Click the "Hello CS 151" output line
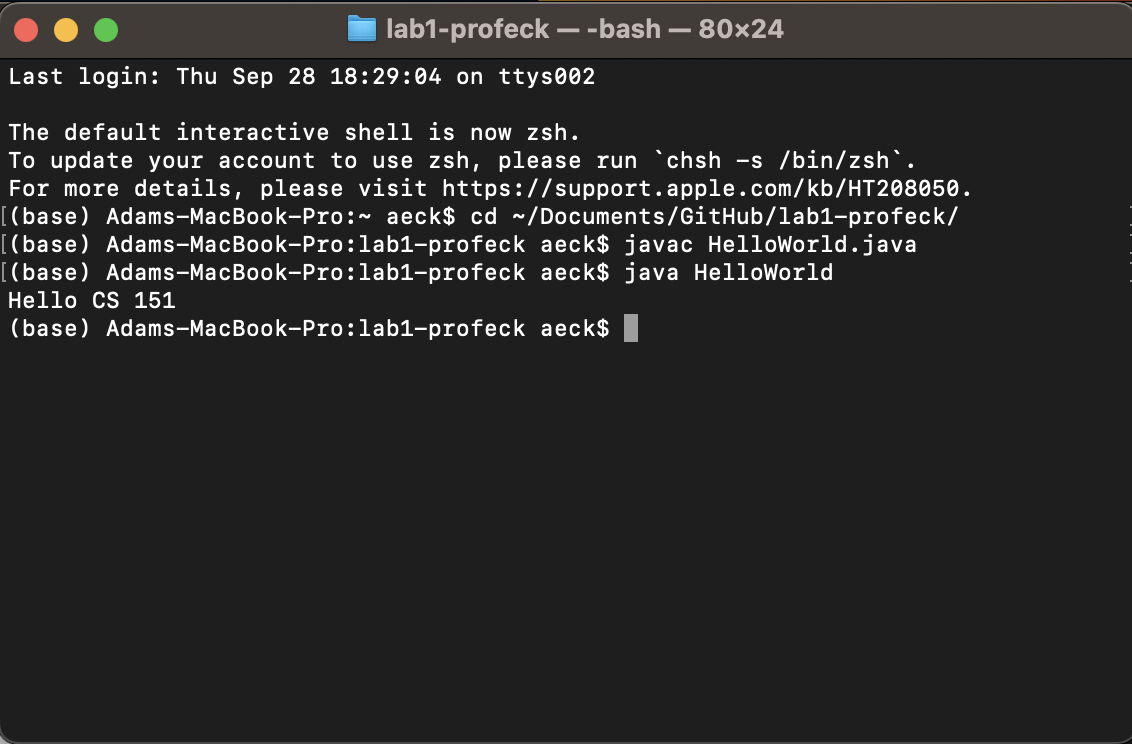The height and width of the screenshot is (744, 1132). [92, 300]
